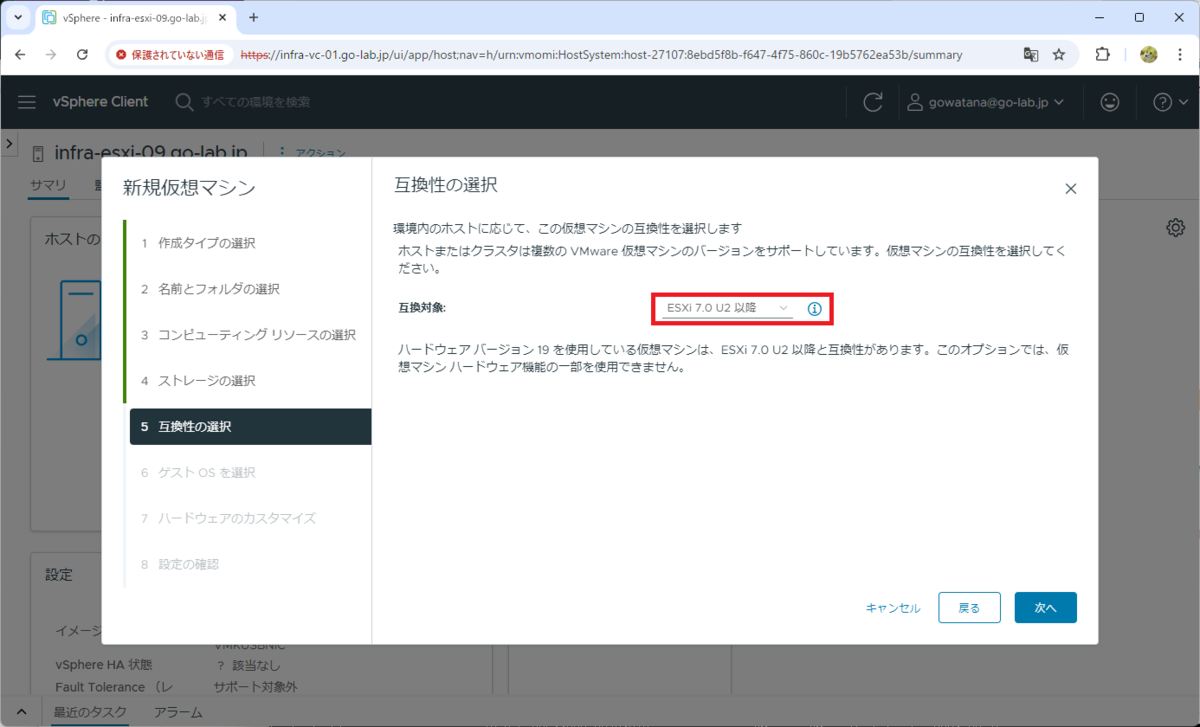1200x727 pixels.
Task: Close the vSphere browser tab
Action: point(222,18)
